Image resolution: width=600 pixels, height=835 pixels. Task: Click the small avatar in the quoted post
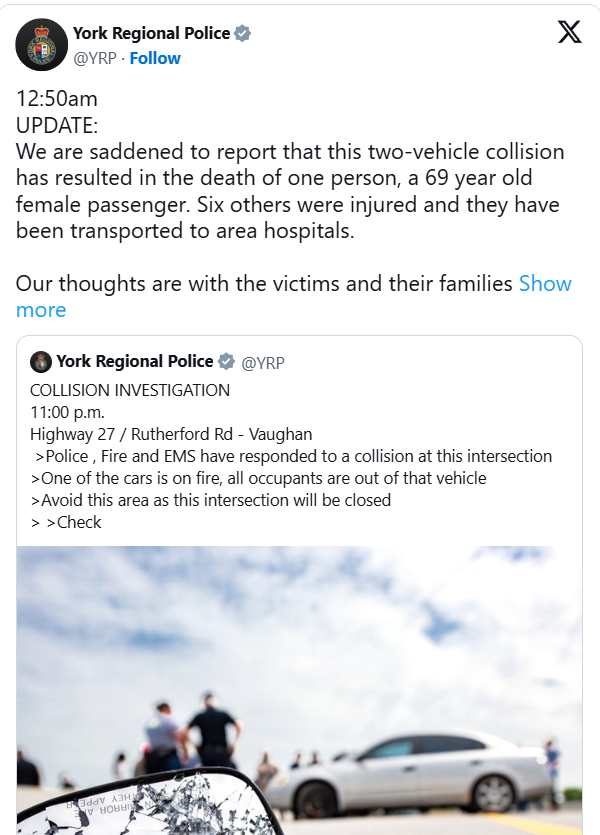(x=41, y=361)
